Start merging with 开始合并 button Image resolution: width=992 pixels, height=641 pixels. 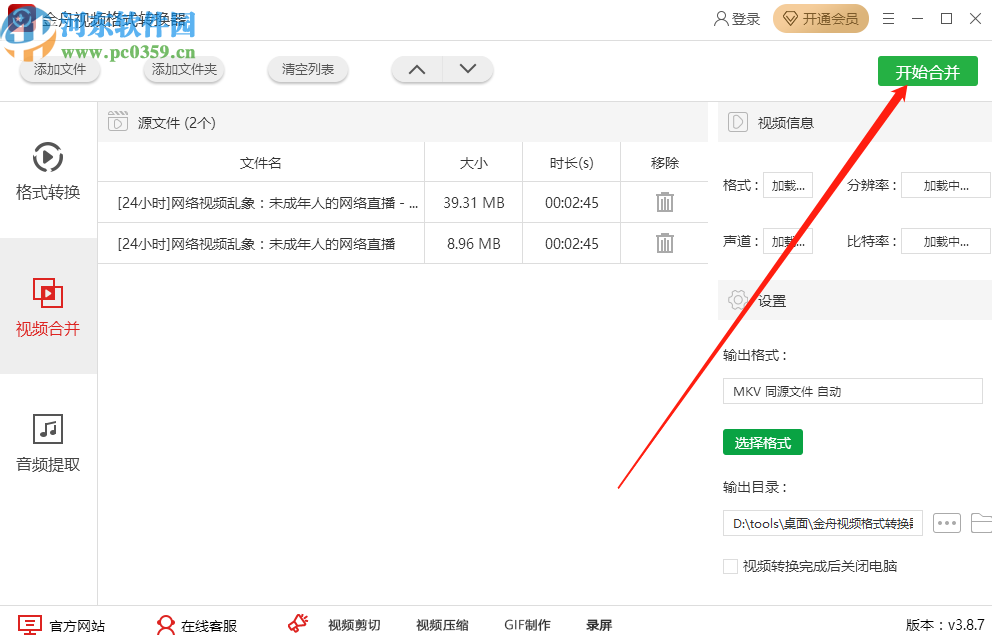pyautogui.click(x=927, y=72)
